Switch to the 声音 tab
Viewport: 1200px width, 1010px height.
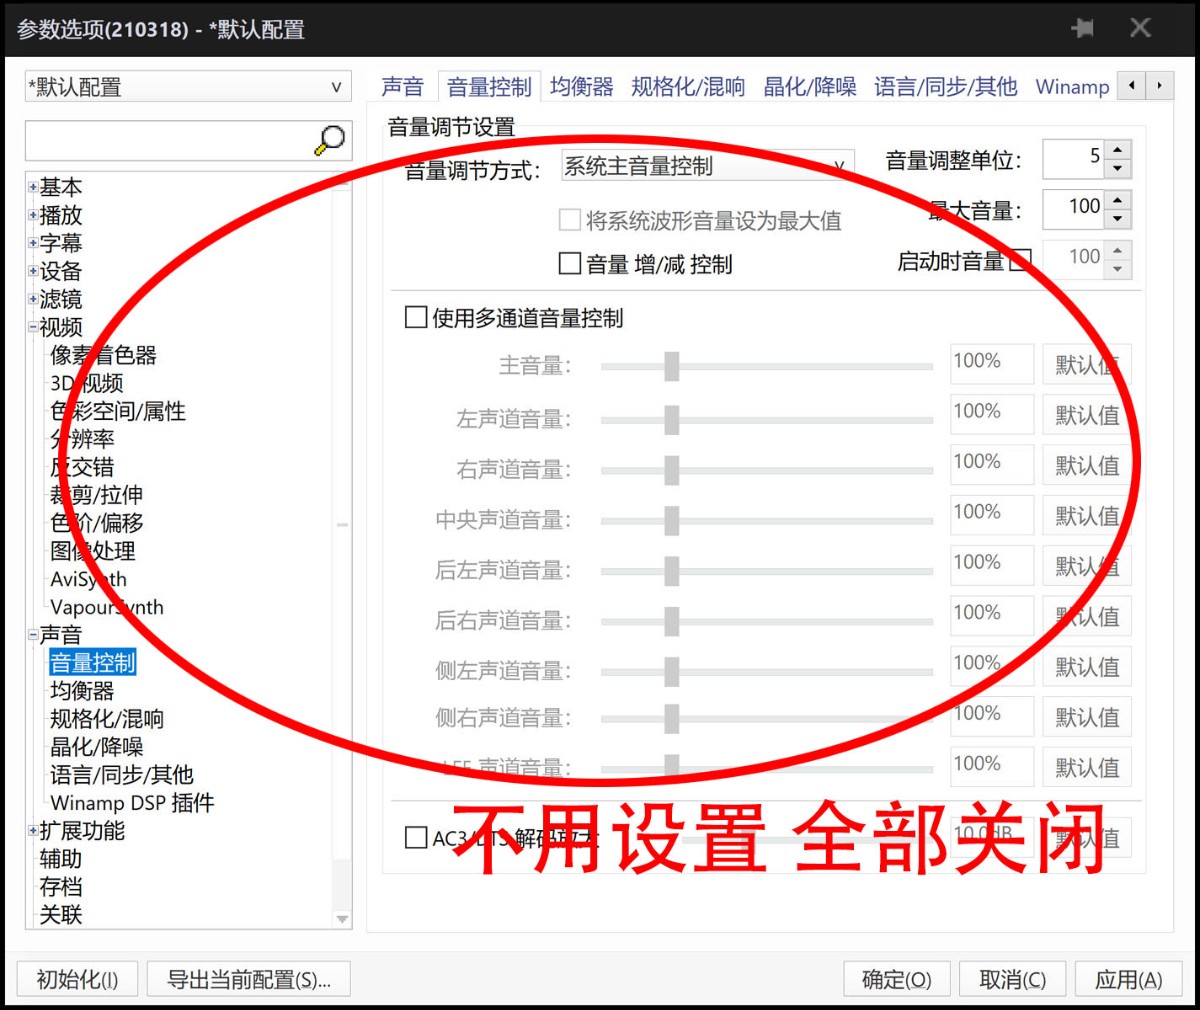[x=403, y=87]
